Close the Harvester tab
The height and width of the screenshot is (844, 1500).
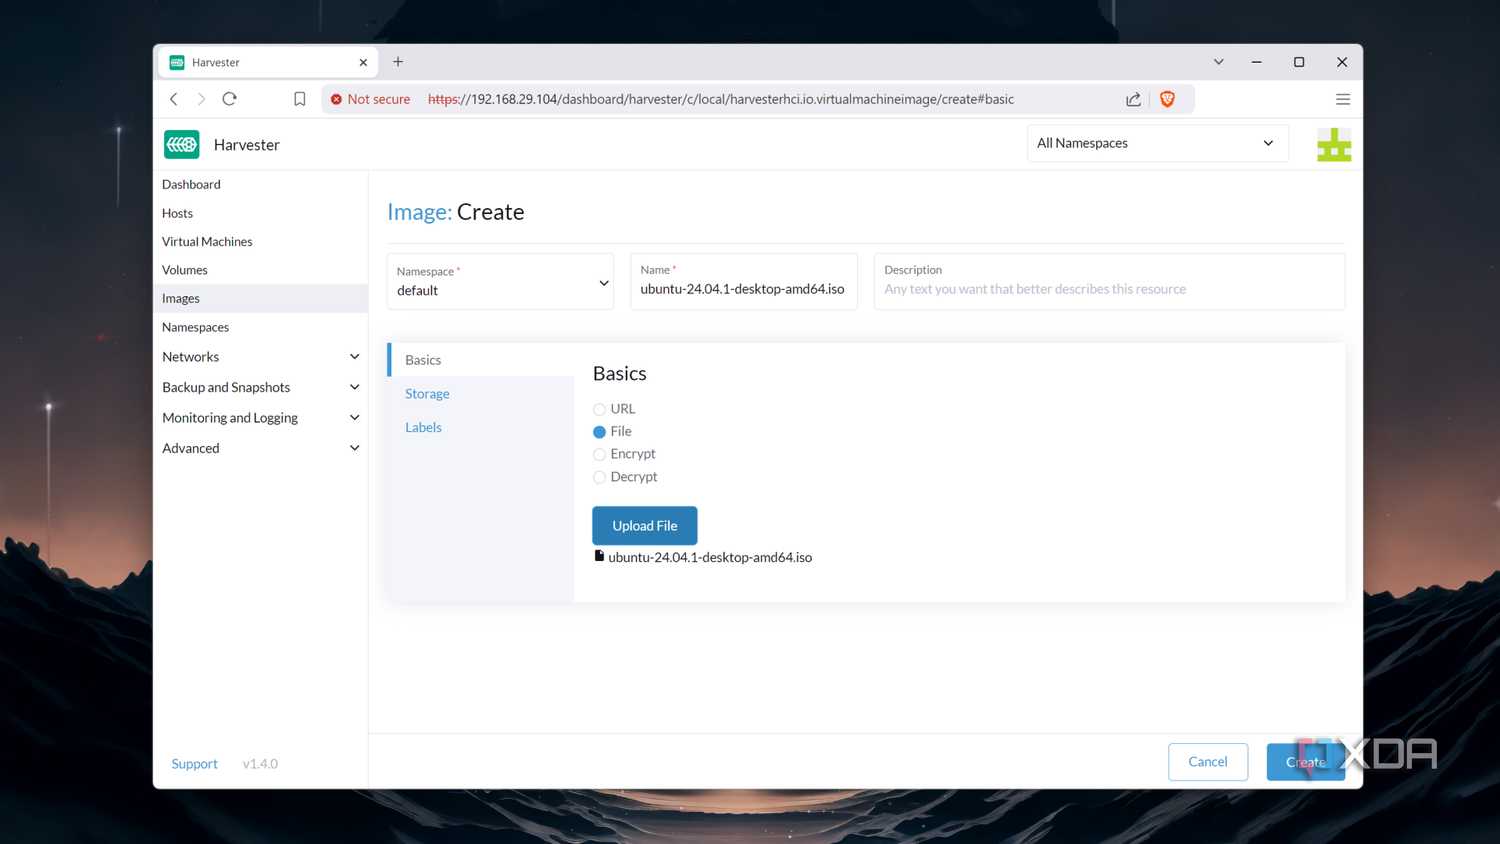click(x=363, y=62)
